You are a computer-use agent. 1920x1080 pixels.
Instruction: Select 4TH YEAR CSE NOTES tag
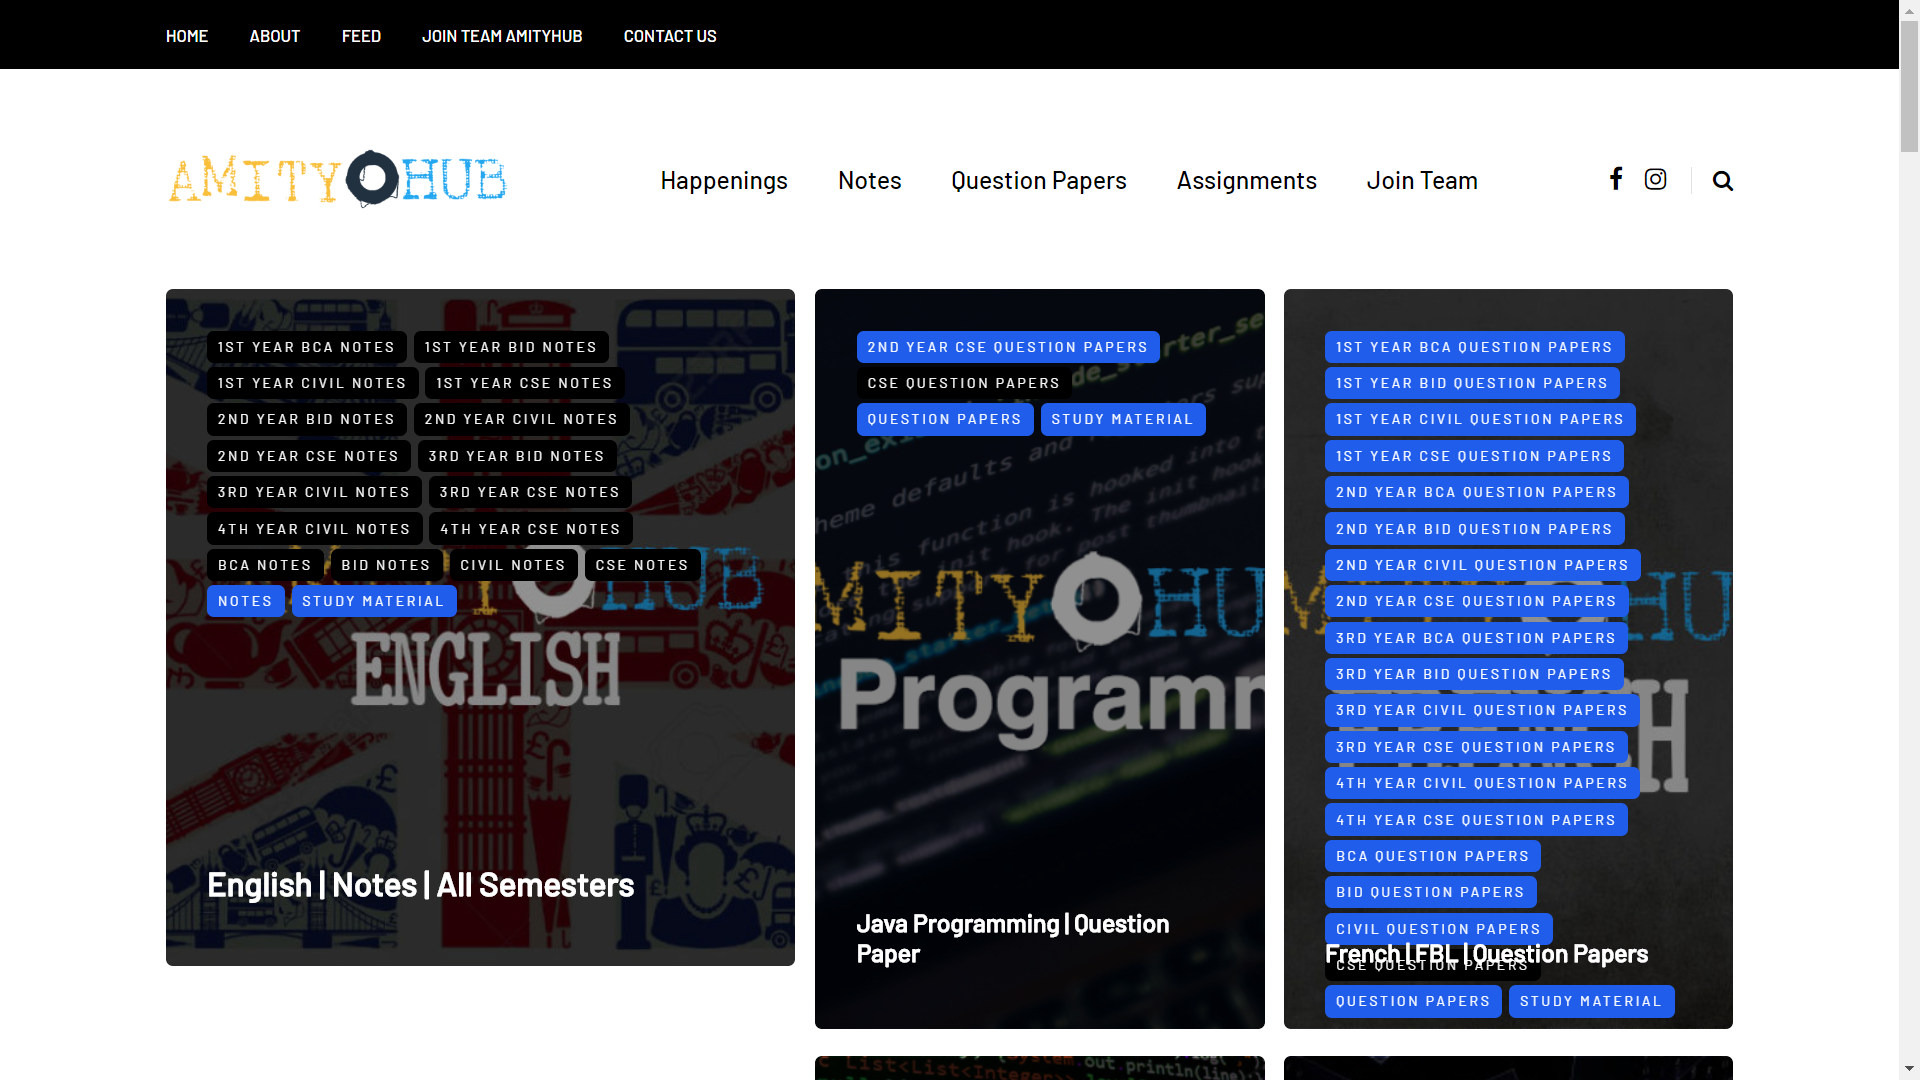click(530, 529)
